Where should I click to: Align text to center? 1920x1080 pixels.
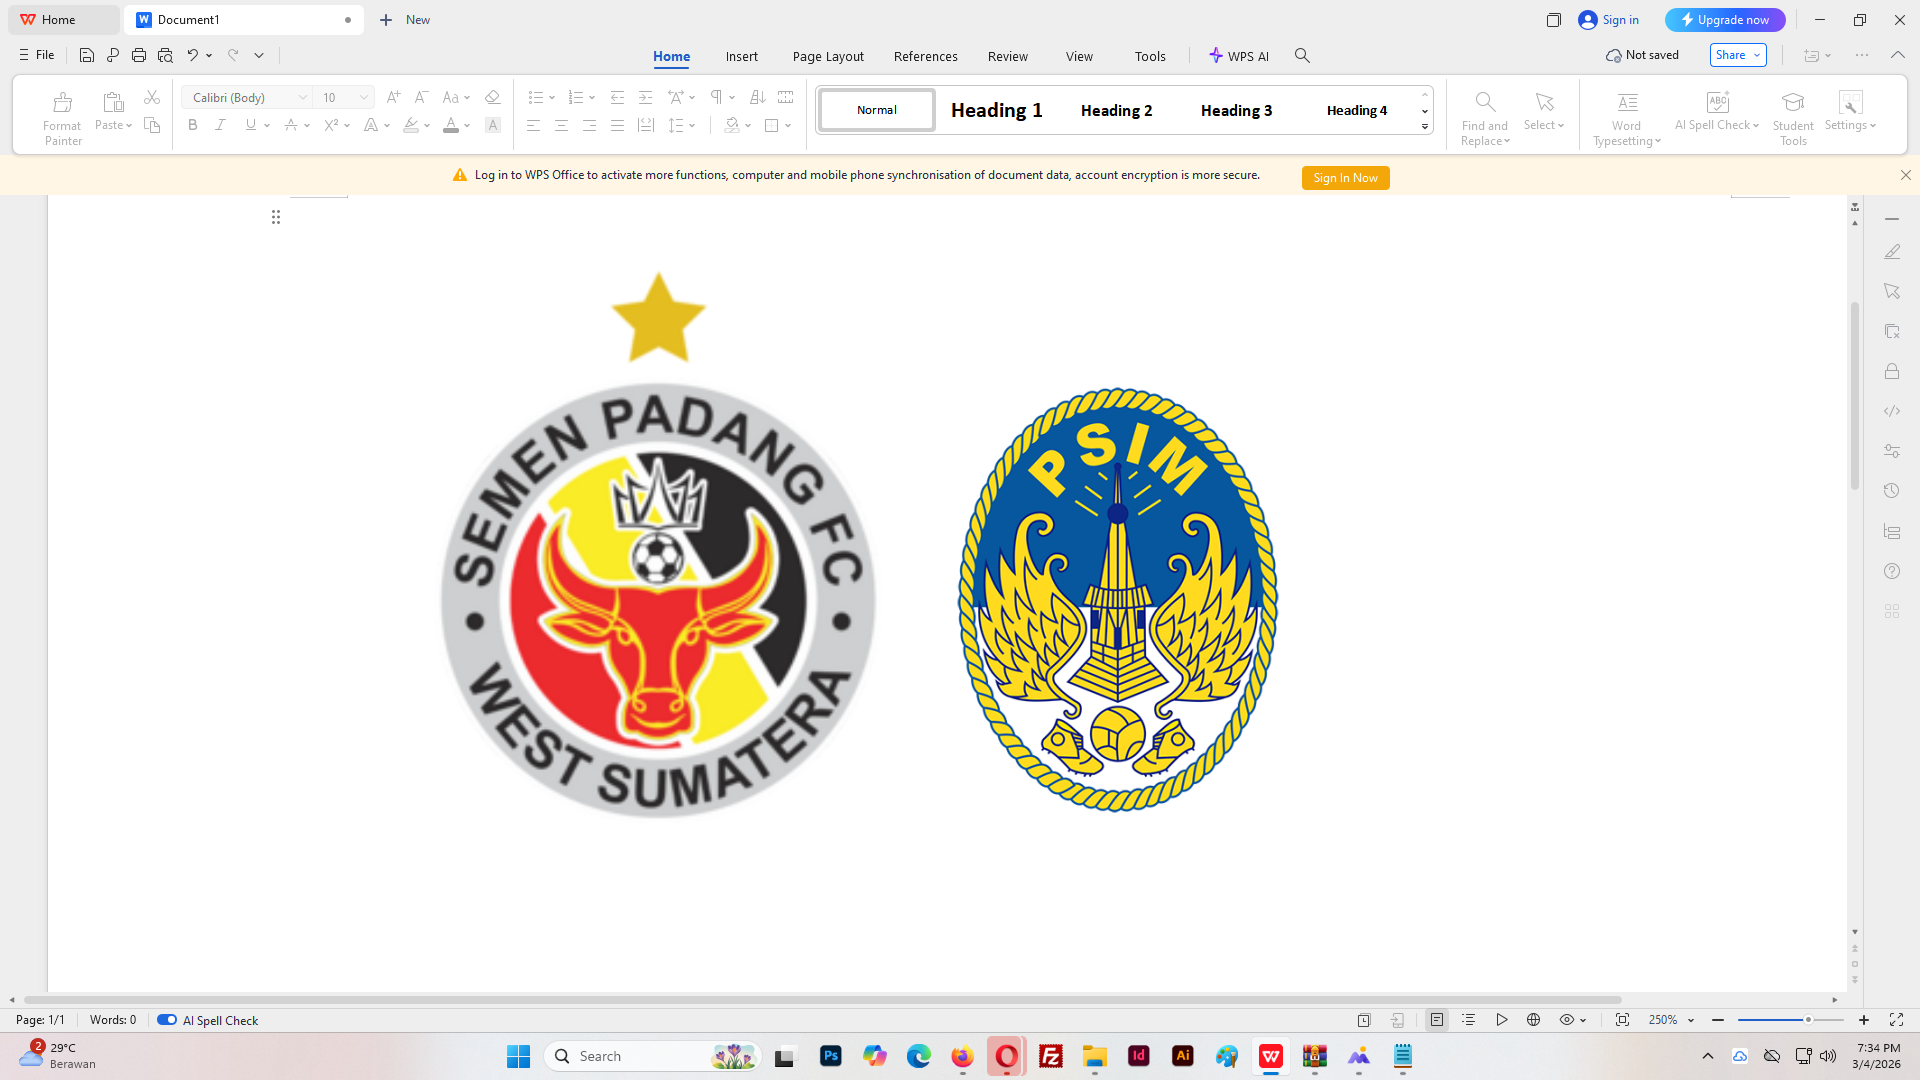(561, 125)
